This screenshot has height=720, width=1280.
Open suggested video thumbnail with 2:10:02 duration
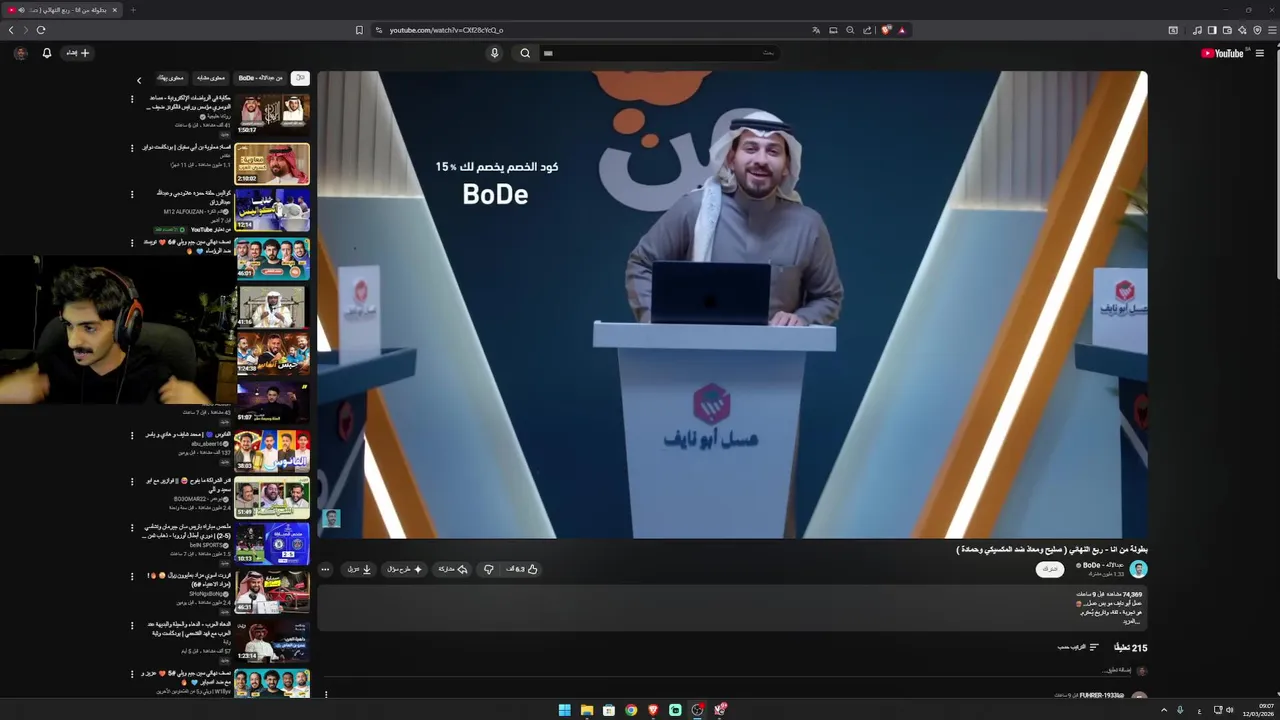272,164
